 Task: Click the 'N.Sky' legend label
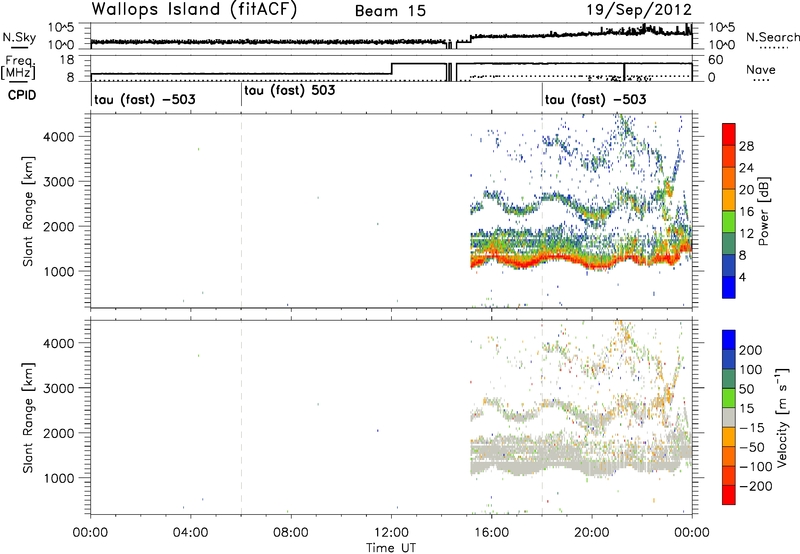click(19, 37)
